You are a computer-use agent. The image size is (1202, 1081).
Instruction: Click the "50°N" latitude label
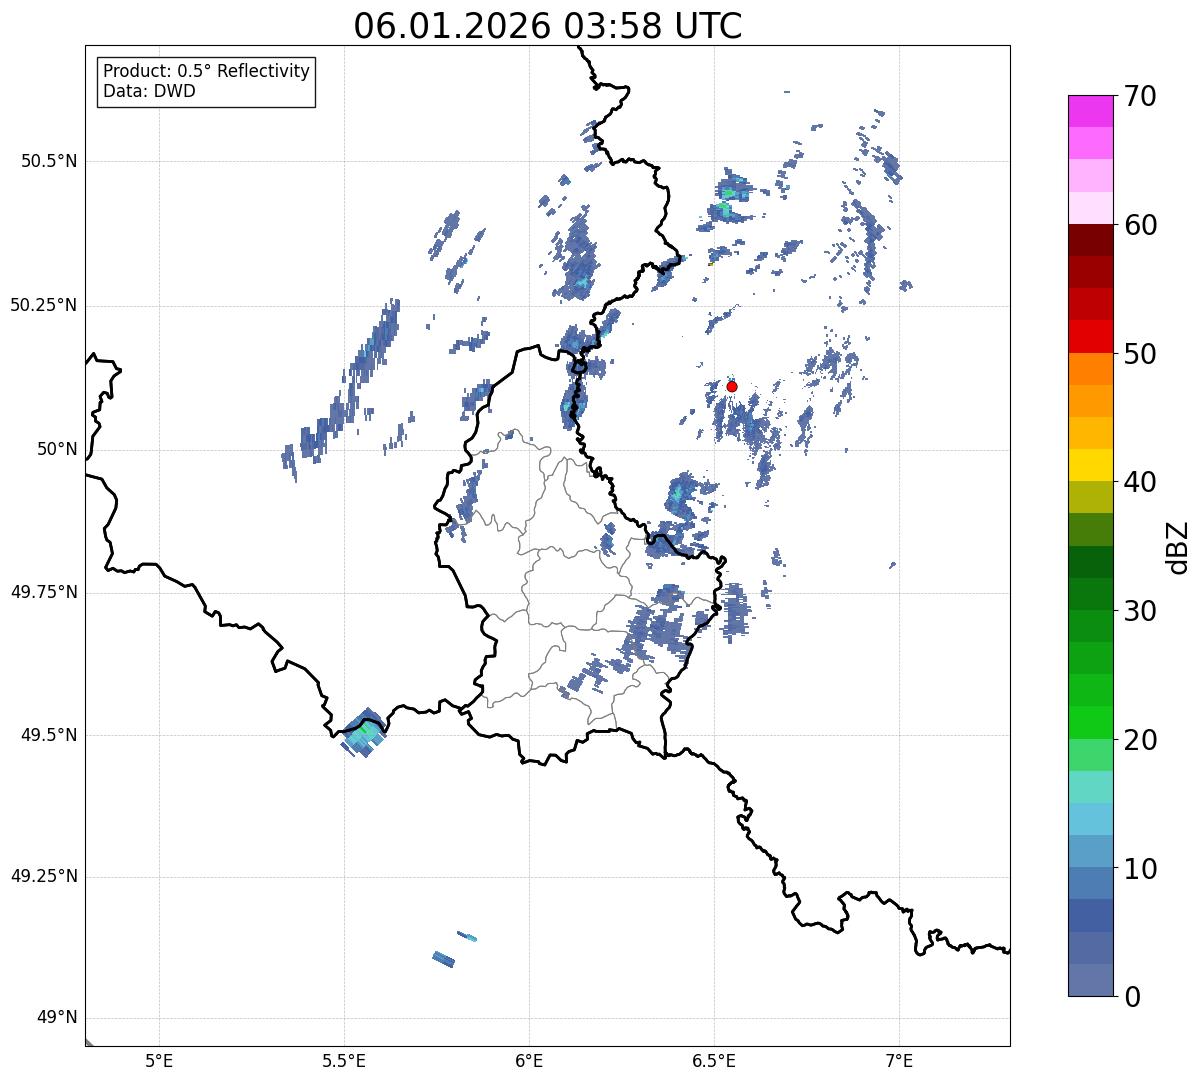point(55,449)
